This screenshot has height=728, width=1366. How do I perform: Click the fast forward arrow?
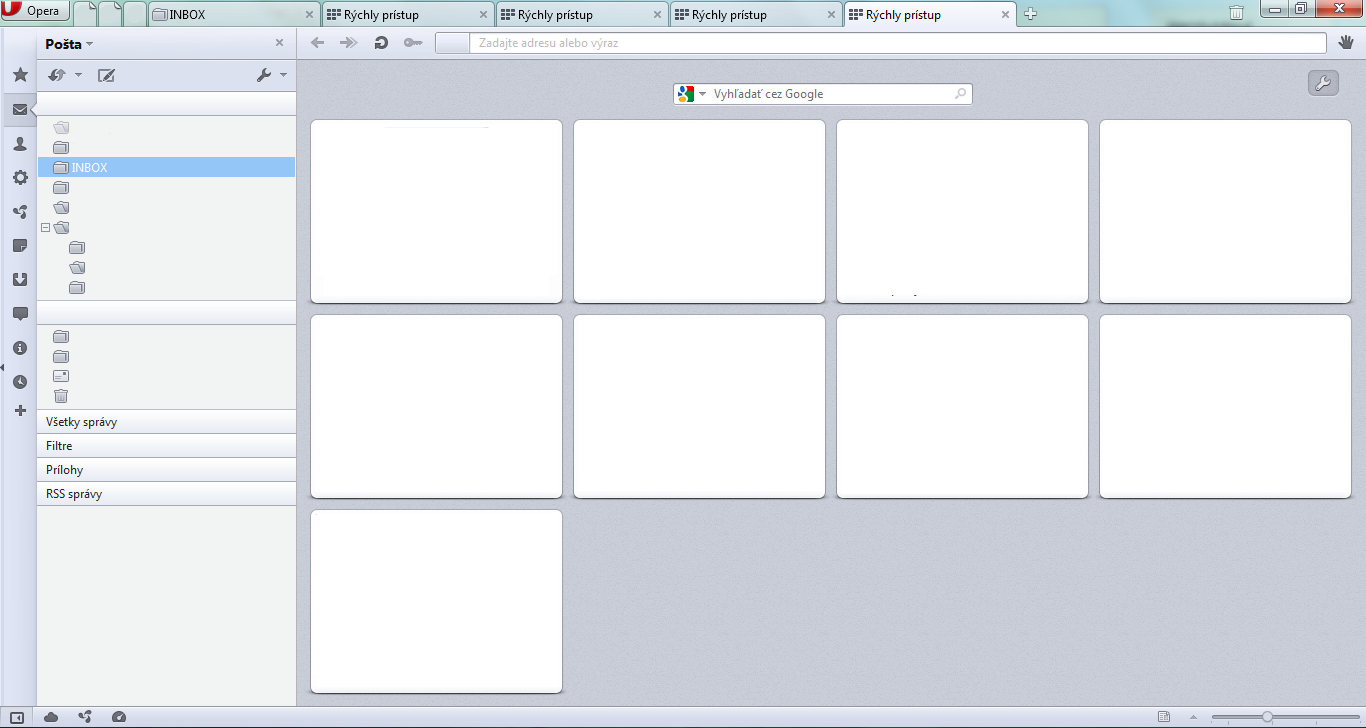(349, 43)
